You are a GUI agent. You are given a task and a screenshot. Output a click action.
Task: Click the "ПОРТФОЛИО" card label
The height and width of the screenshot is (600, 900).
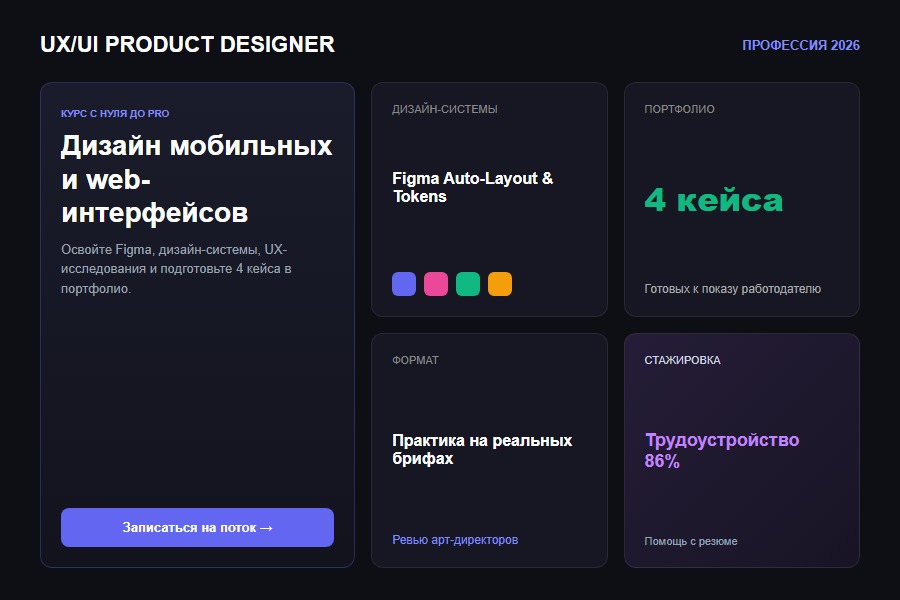[680, 109]
